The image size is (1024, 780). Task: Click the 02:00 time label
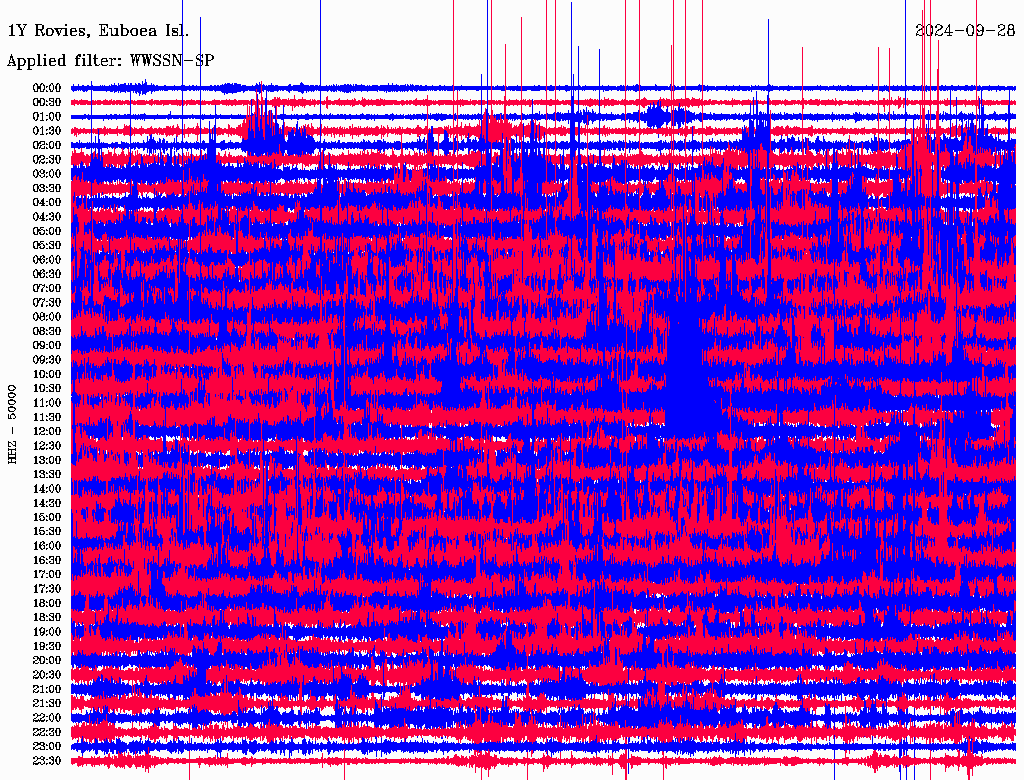47,145
